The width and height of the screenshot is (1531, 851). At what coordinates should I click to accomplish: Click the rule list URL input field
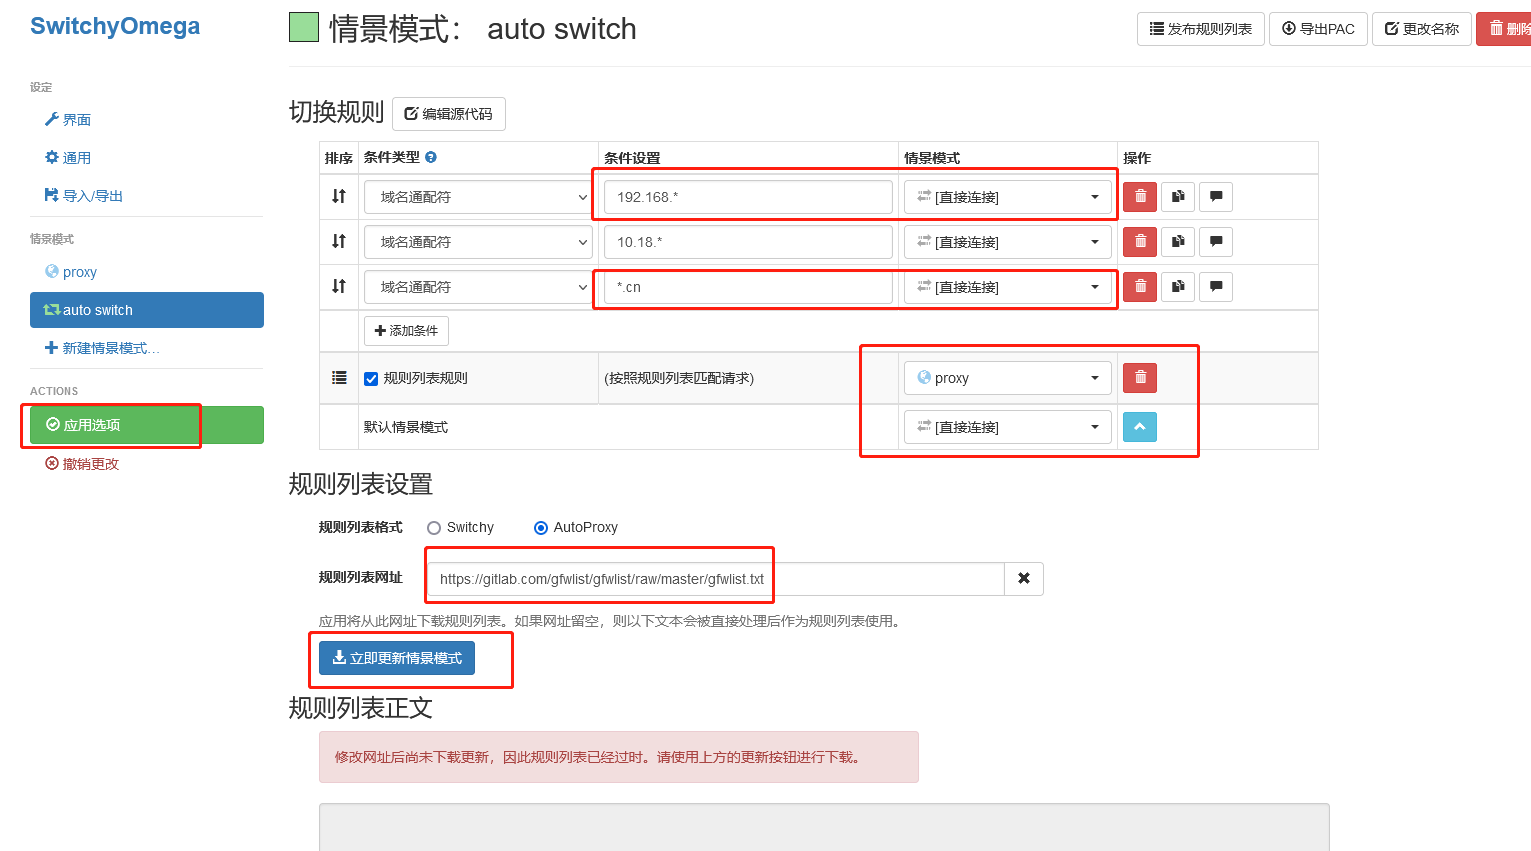pos(715,579)
